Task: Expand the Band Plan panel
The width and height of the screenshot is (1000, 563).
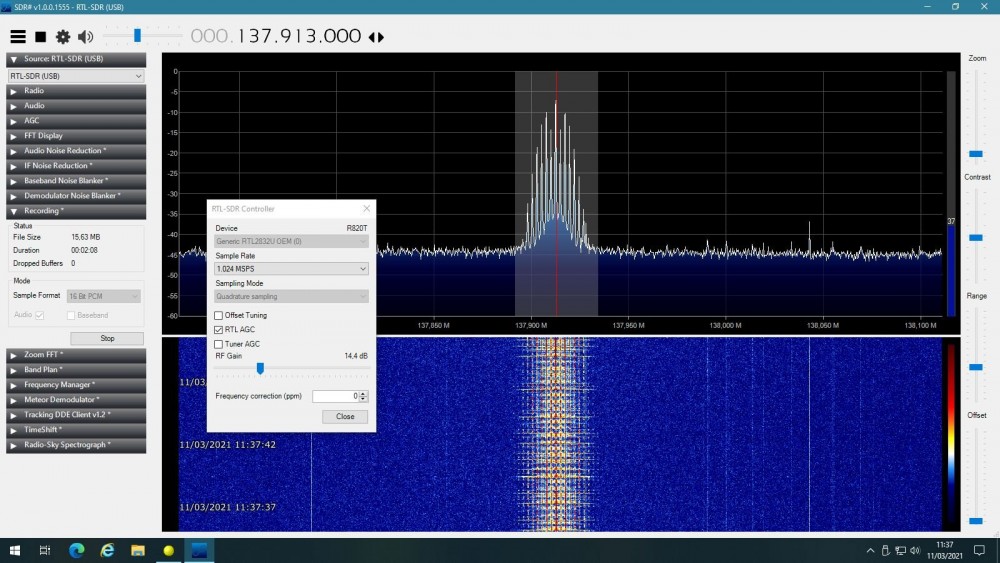Action: (x=76, y=370)
